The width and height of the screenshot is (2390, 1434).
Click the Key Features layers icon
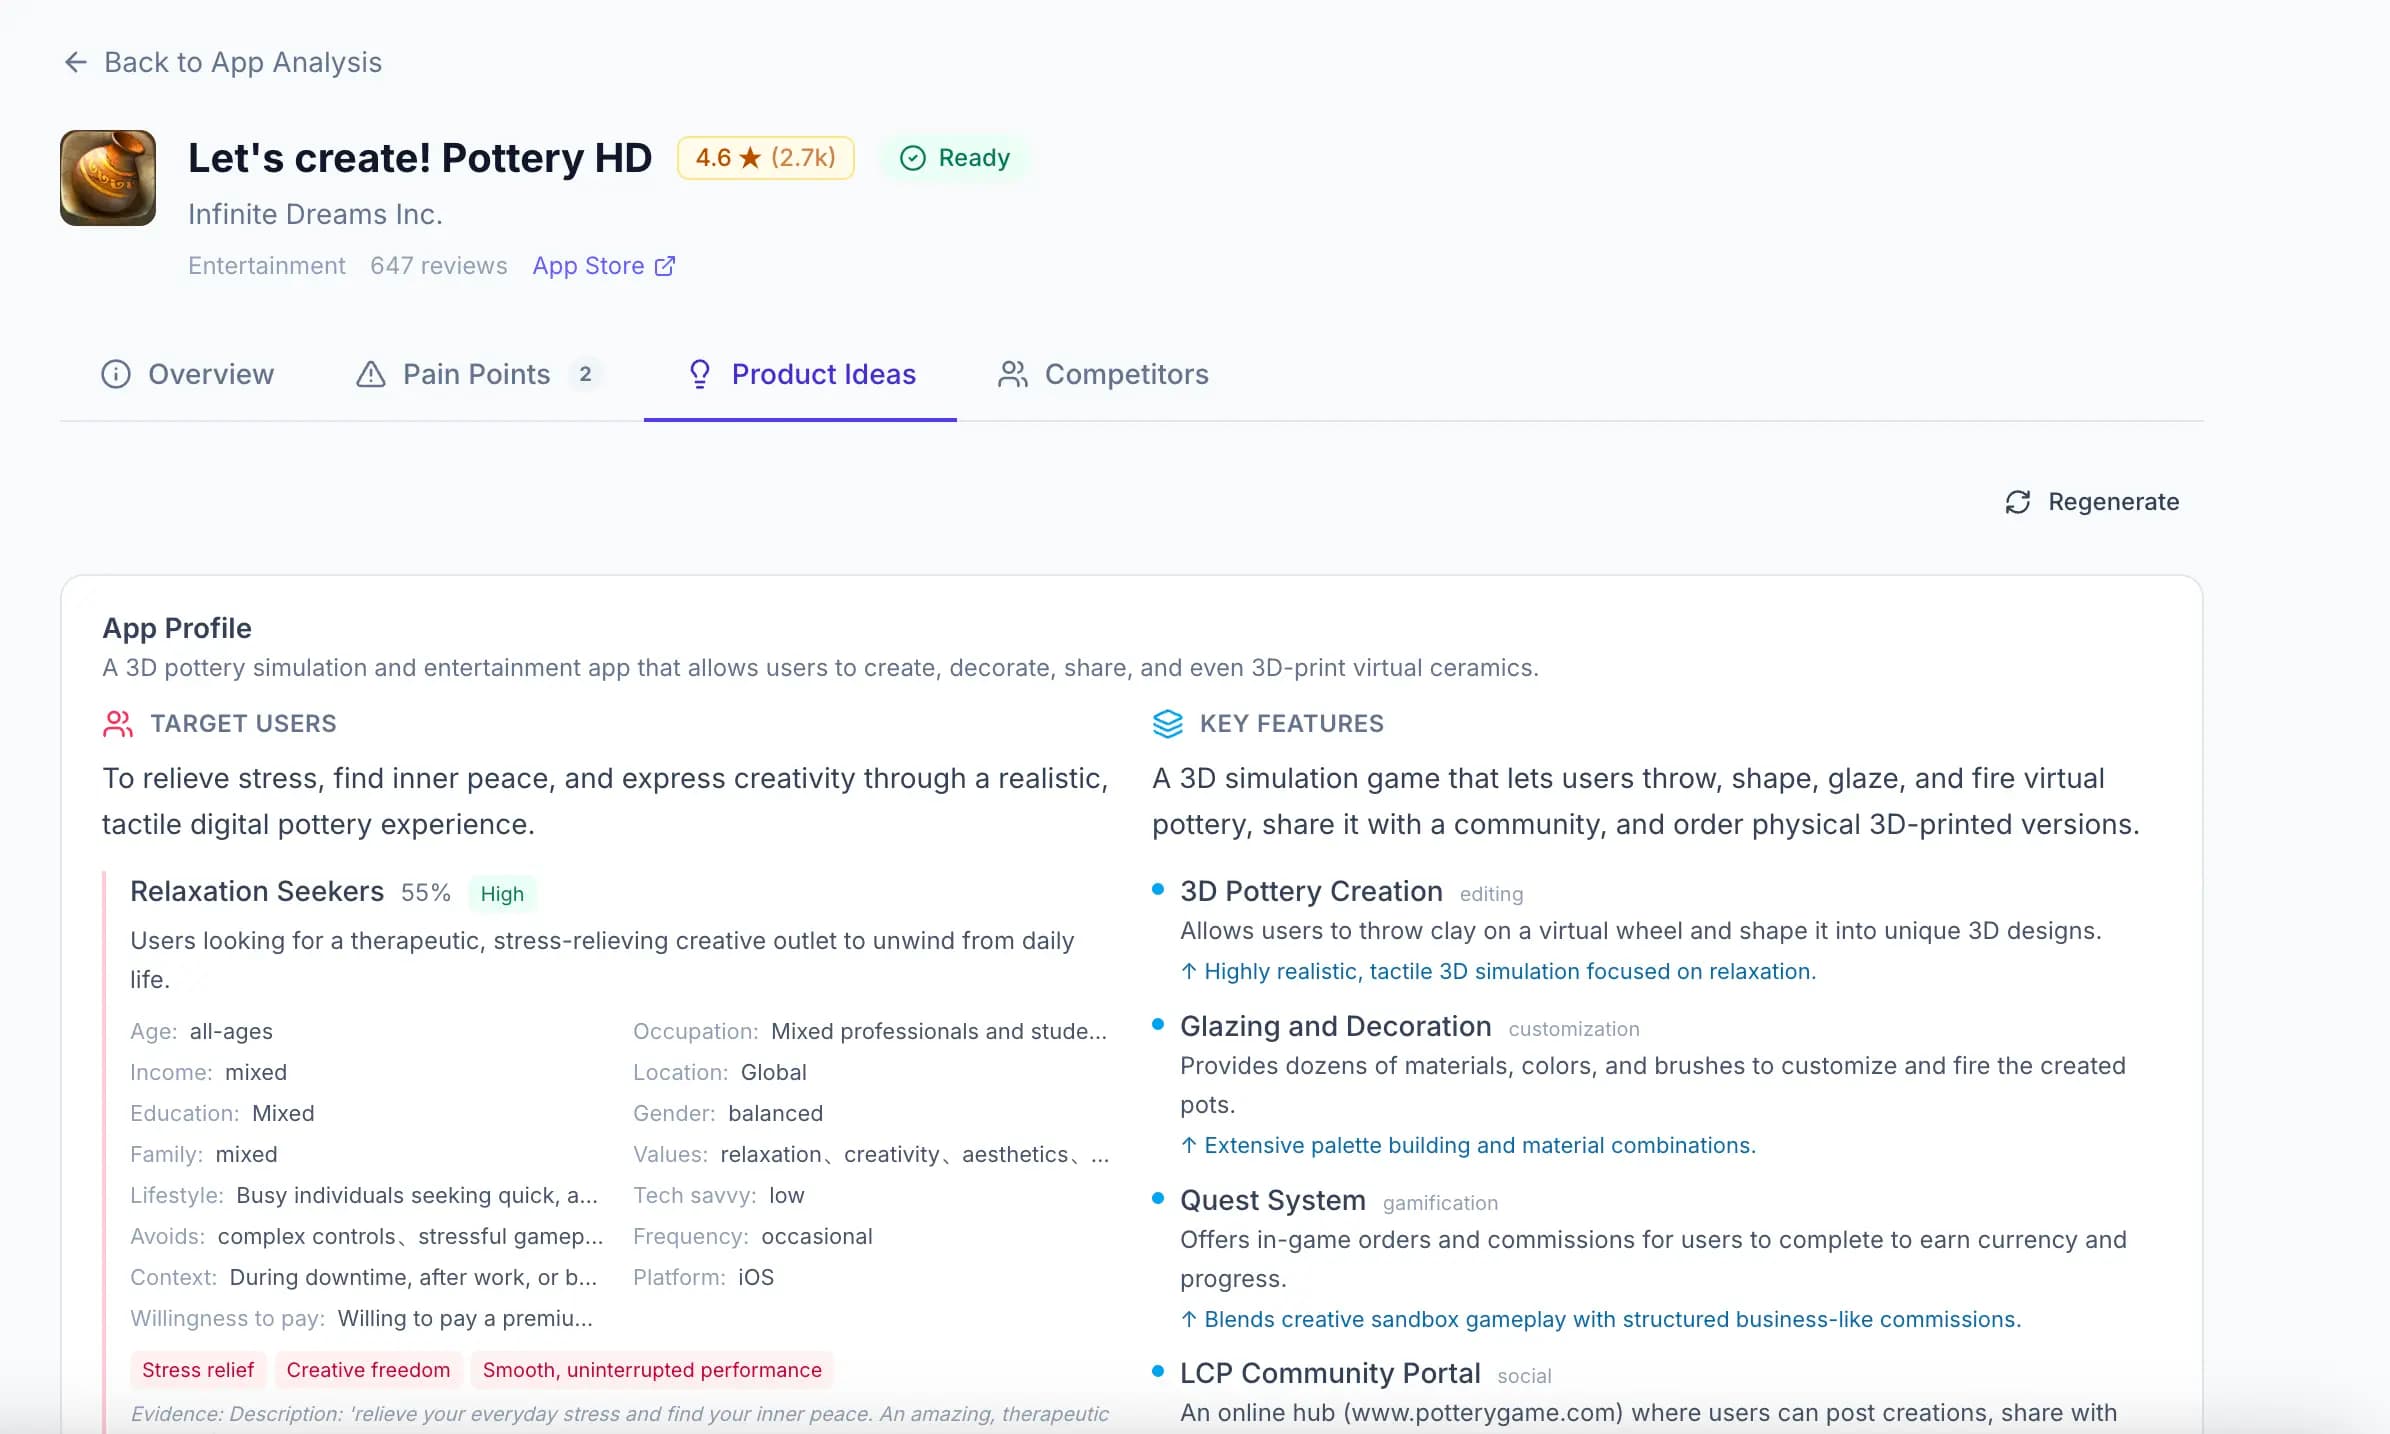[1168, 724]
